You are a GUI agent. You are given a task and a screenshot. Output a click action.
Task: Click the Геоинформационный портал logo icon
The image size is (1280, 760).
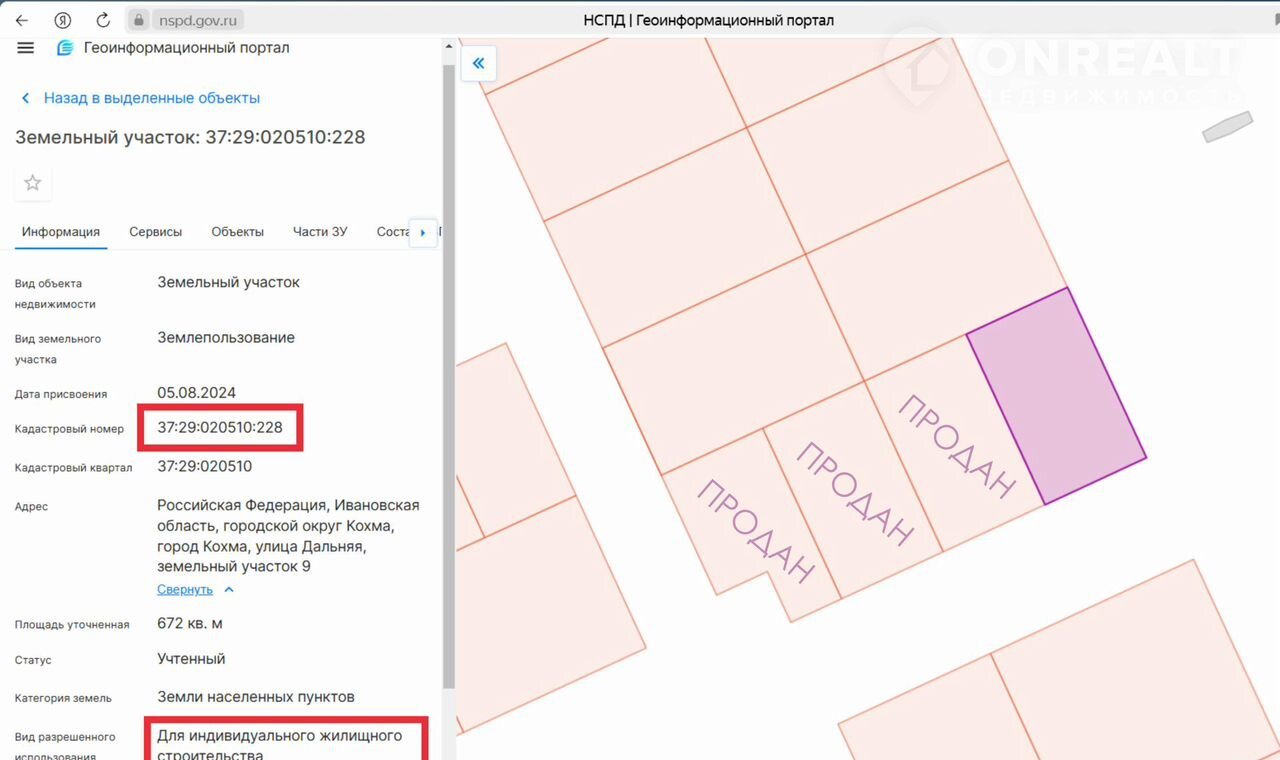(65, 48)
